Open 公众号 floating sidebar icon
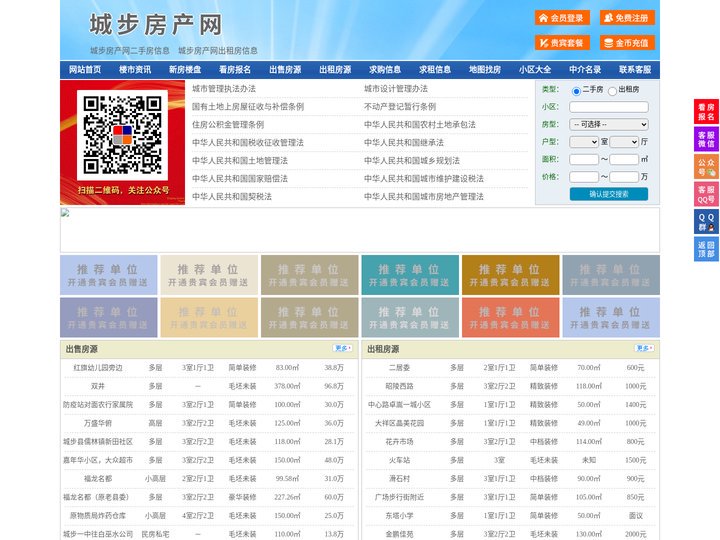 (706, 167)
